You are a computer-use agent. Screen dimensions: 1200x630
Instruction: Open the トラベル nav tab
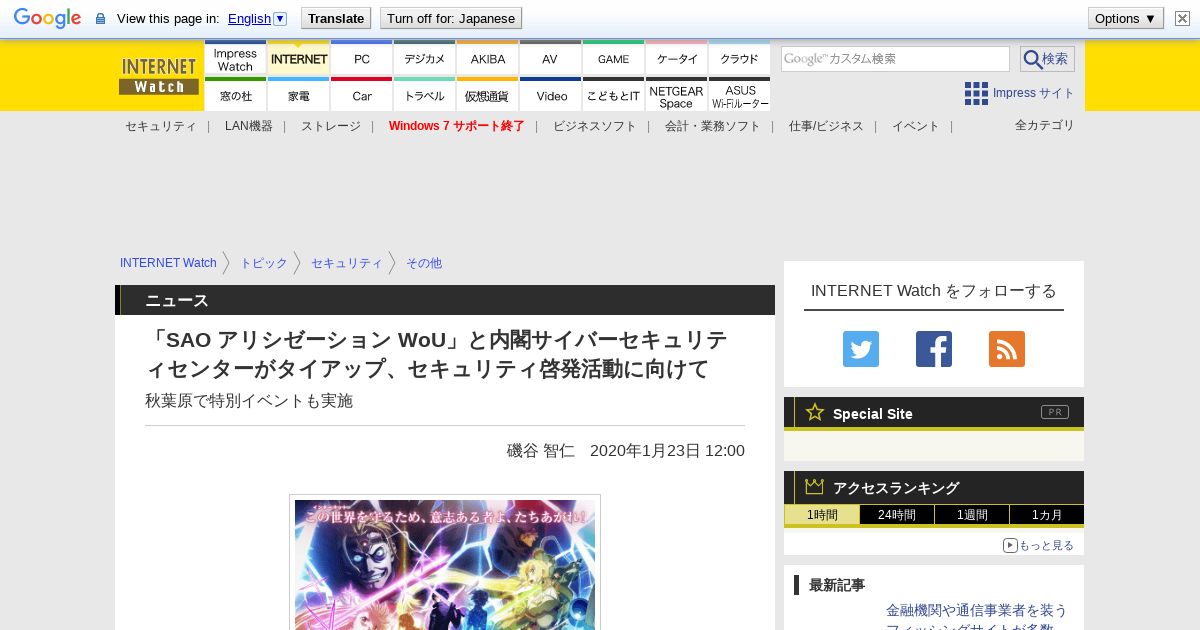point(424,95)
